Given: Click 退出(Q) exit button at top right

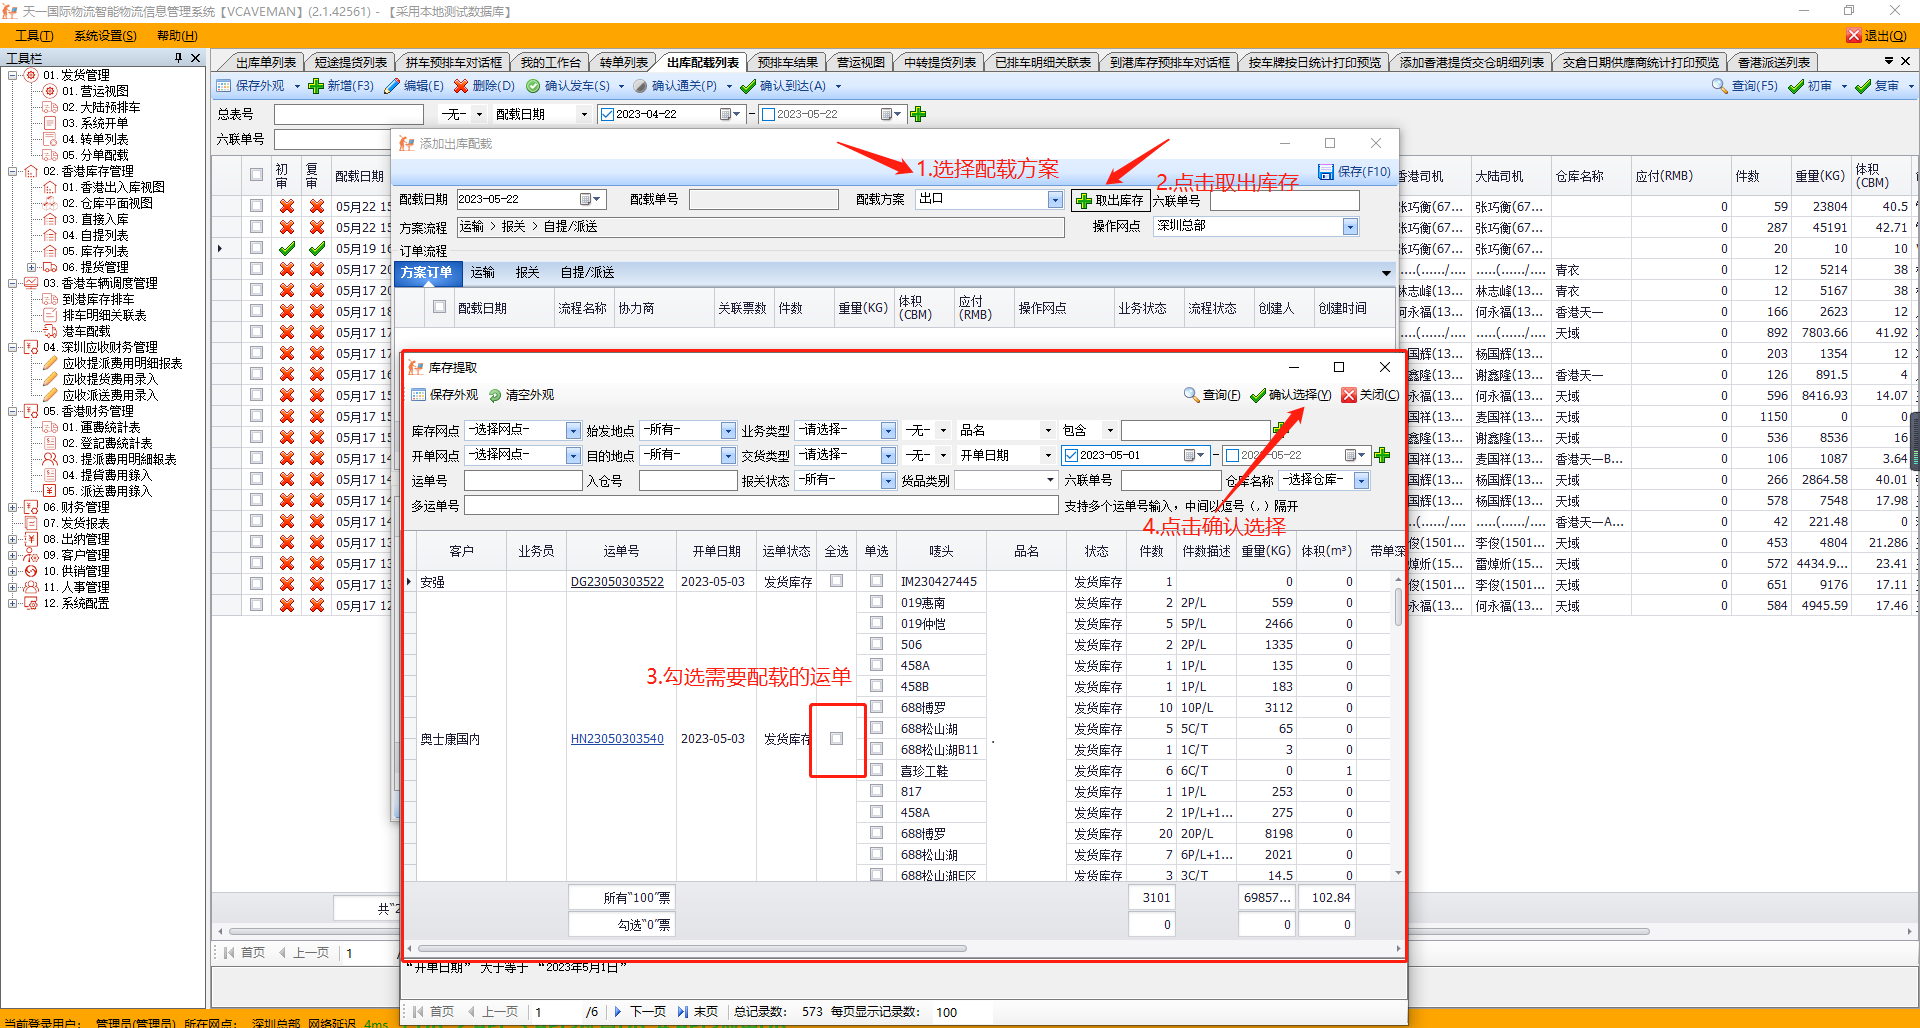Looking at the screenshot, I should 1876,36.
